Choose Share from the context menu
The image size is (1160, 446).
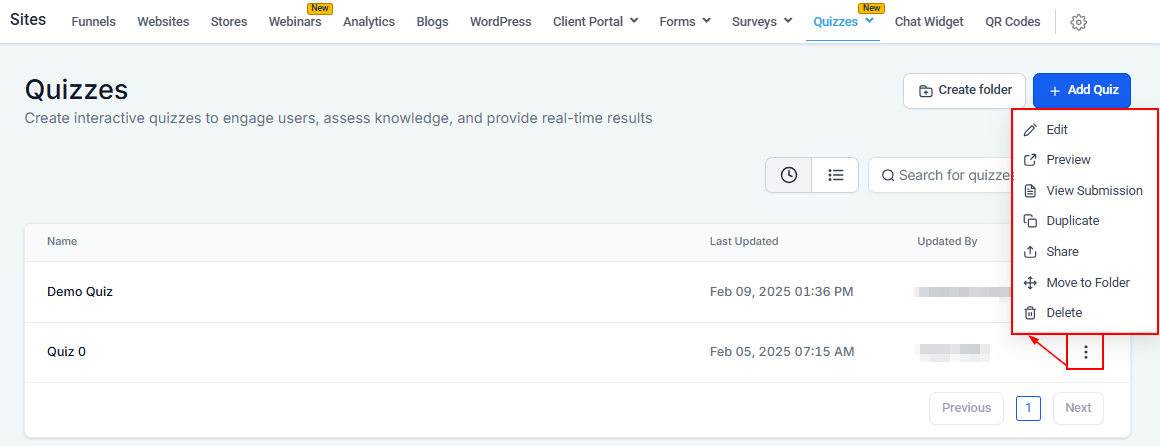click(1062, 251)
